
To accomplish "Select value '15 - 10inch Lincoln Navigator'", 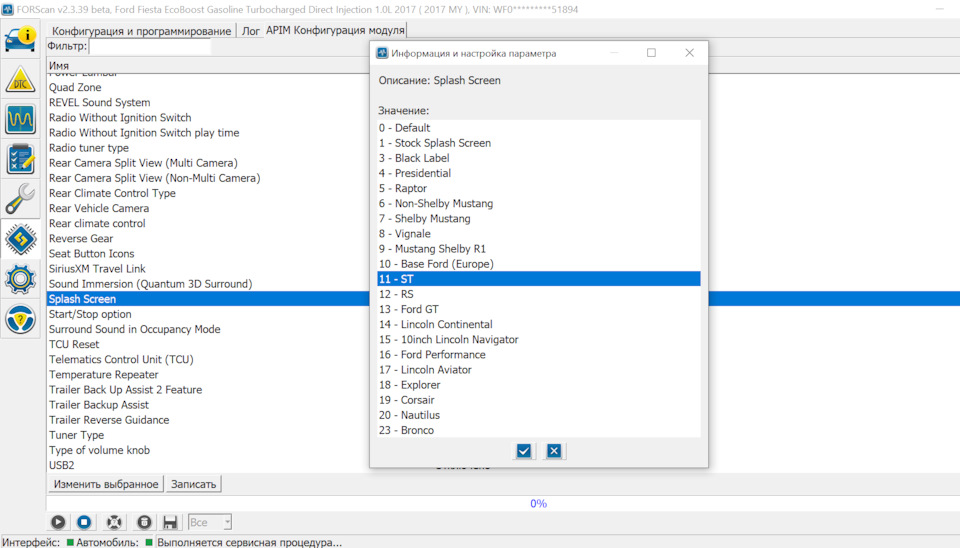I will (x=539, y=339).
